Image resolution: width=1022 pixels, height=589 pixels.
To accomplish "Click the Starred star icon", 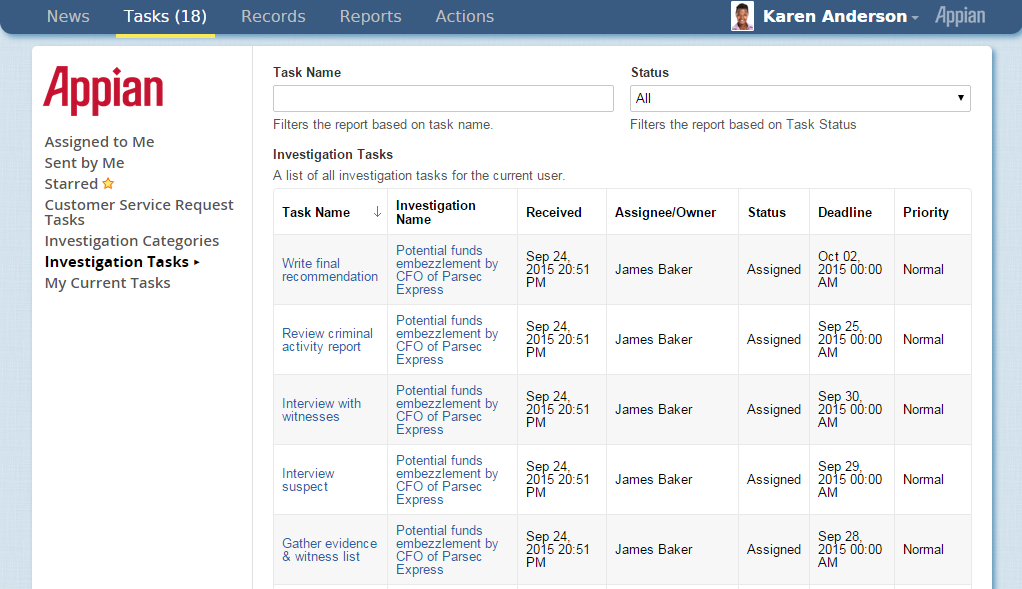I will coord(108,184).
